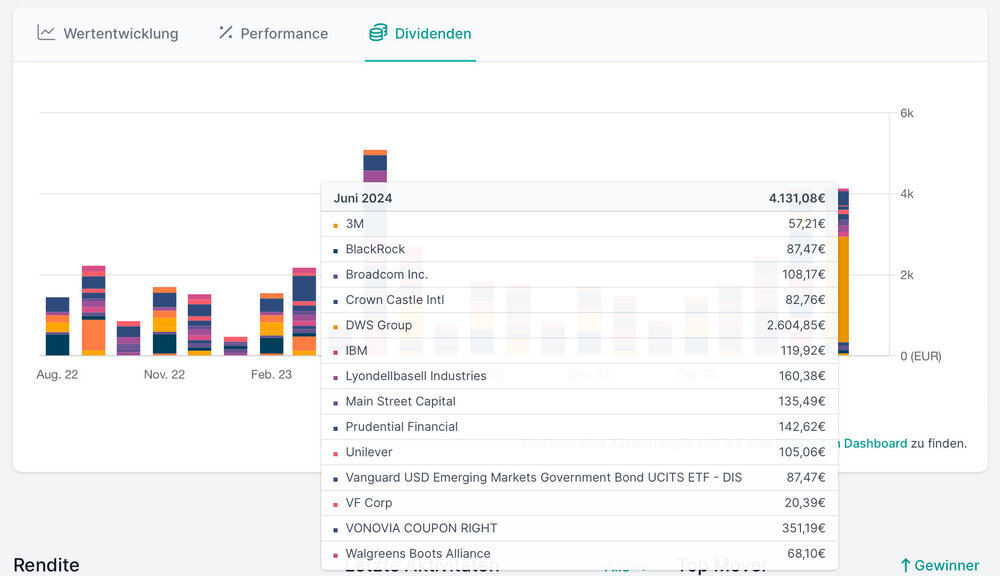Switch to the Wertentwicklung tab

tap(120, 33)
